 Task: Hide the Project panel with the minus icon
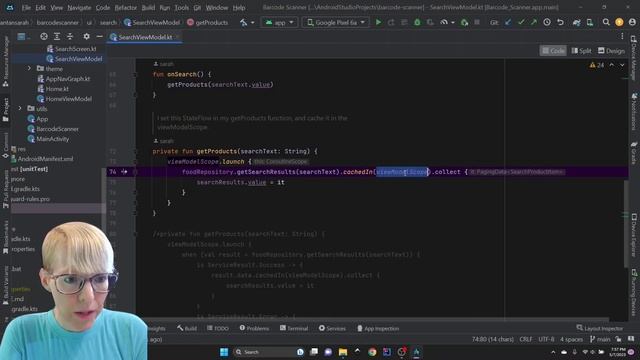pos(99,37)
